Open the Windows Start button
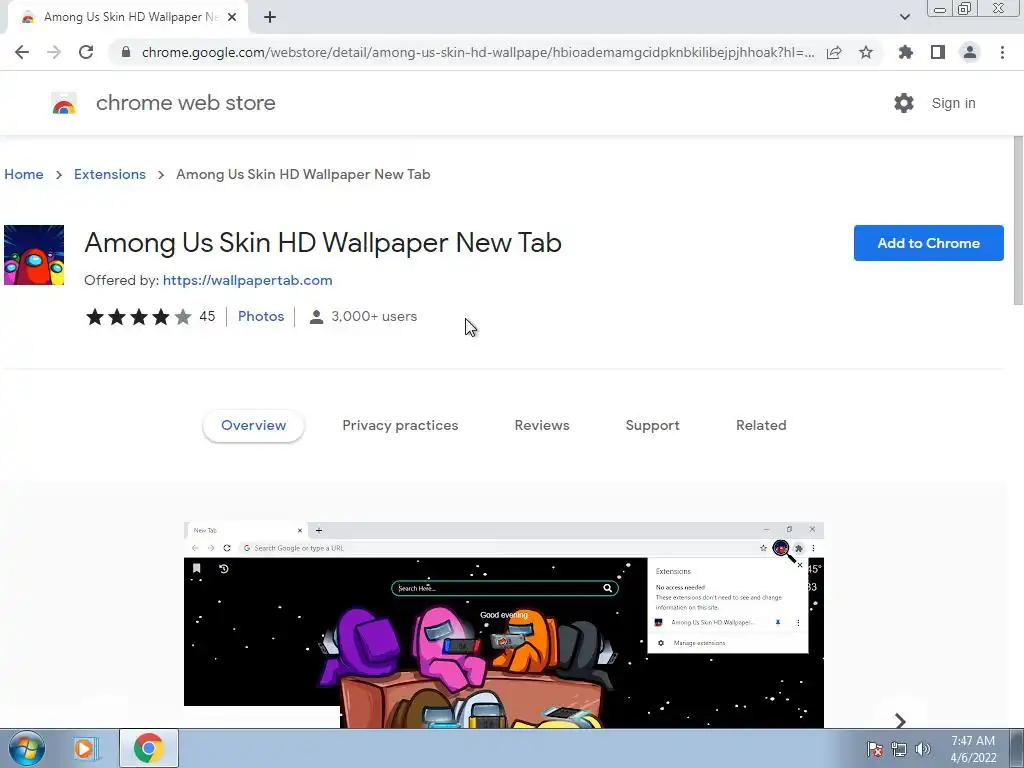This screenshot has height=768, width=1024. (x=27, y=748)
